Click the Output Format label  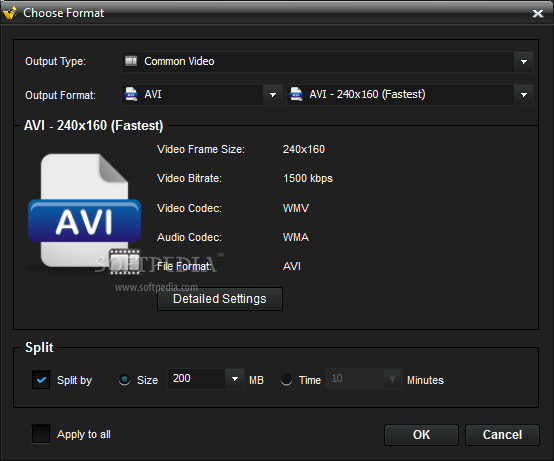coord(60,95)
